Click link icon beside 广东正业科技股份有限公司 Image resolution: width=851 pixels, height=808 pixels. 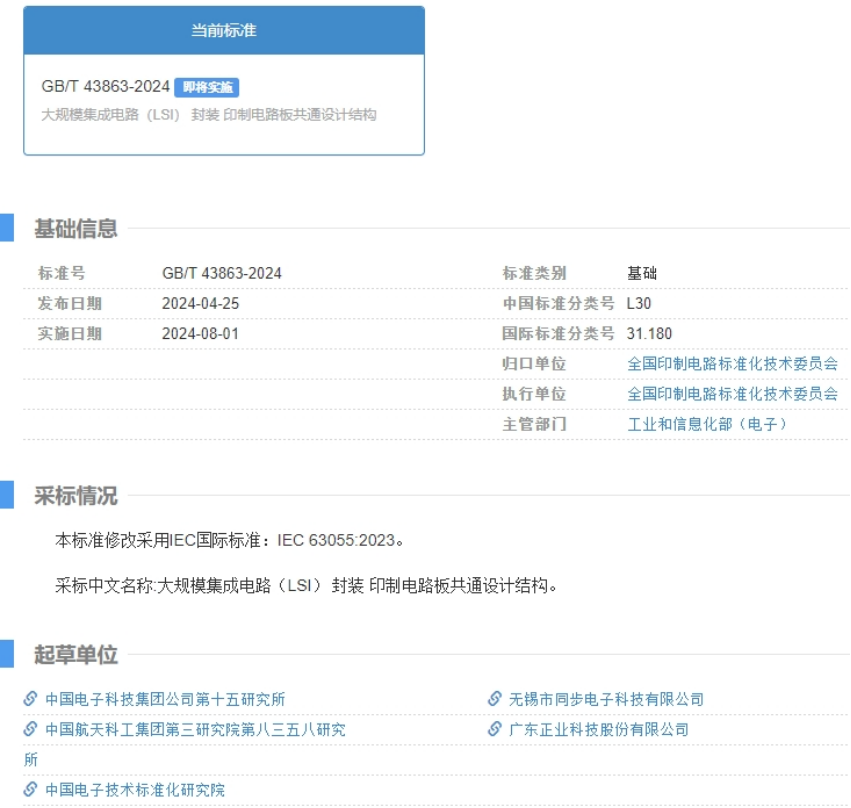494,729
